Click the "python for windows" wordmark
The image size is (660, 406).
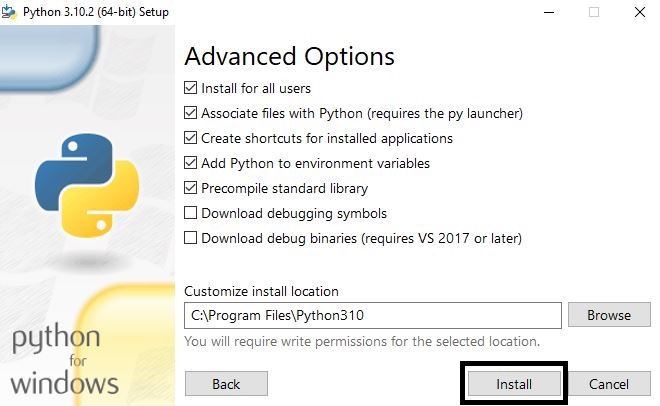[64, 361]
